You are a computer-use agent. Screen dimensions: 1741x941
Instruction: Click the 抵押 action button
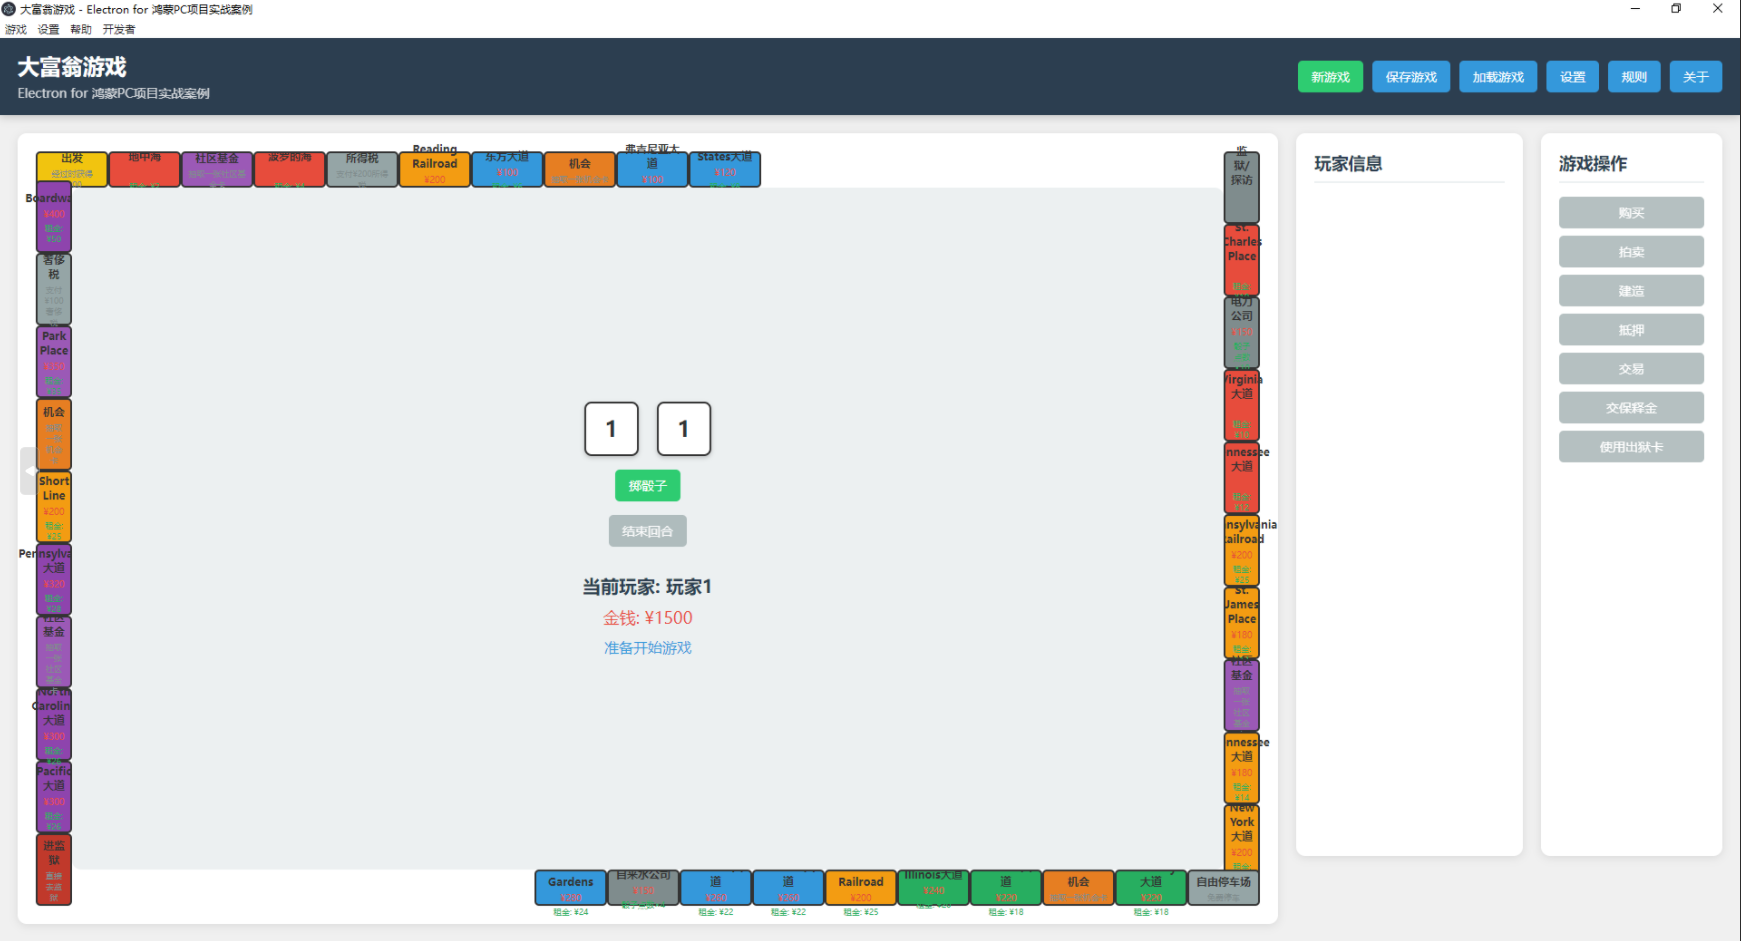[1631, 330]
